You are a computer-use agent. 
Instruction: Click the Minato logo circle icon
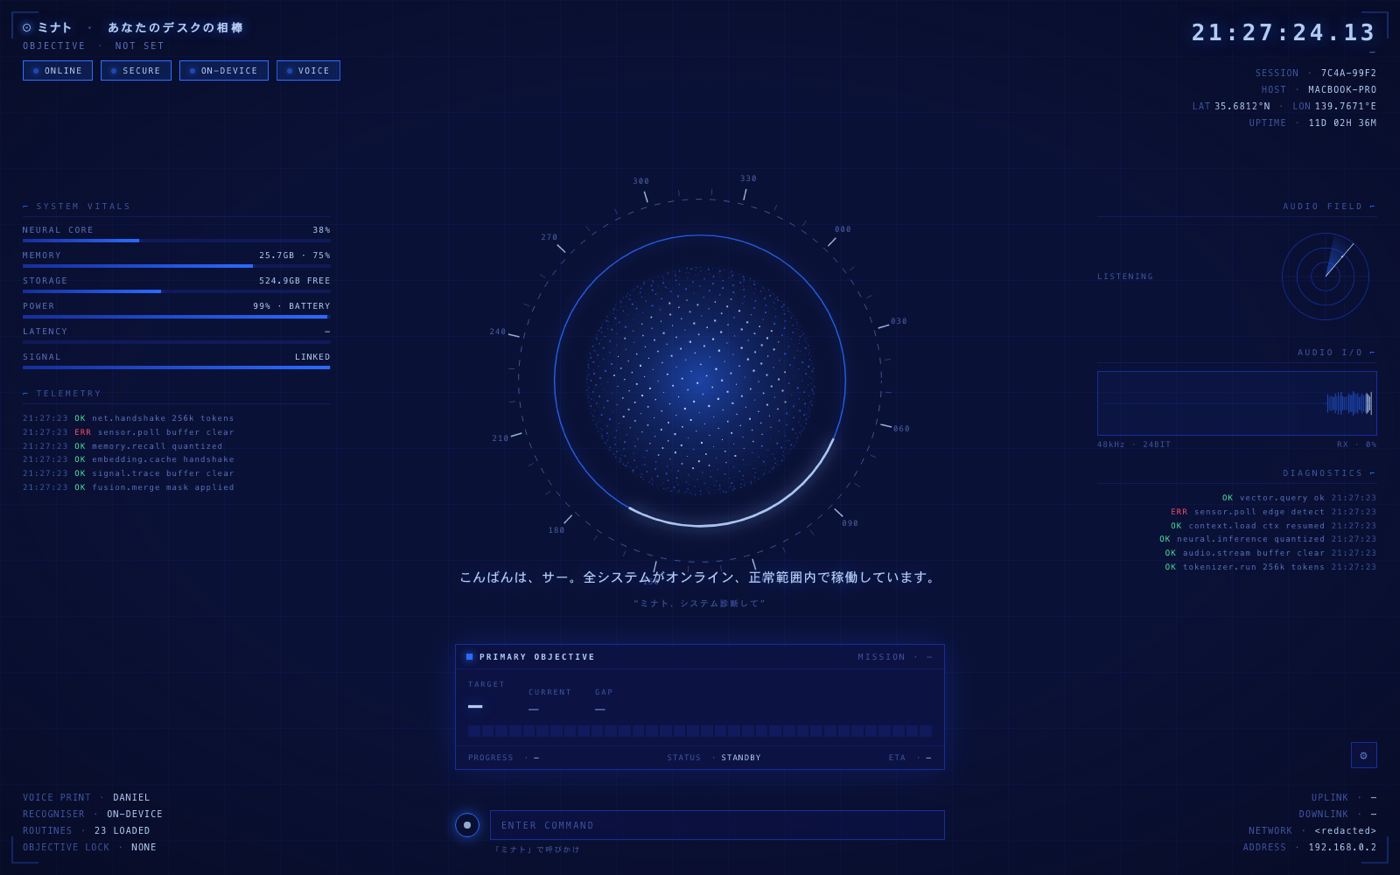pyautogui.click(x=27, y=28)
